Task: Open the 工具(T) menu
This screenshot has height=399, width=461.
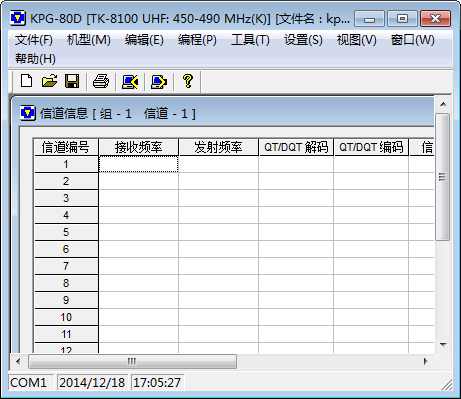Action: coord(250,40)
